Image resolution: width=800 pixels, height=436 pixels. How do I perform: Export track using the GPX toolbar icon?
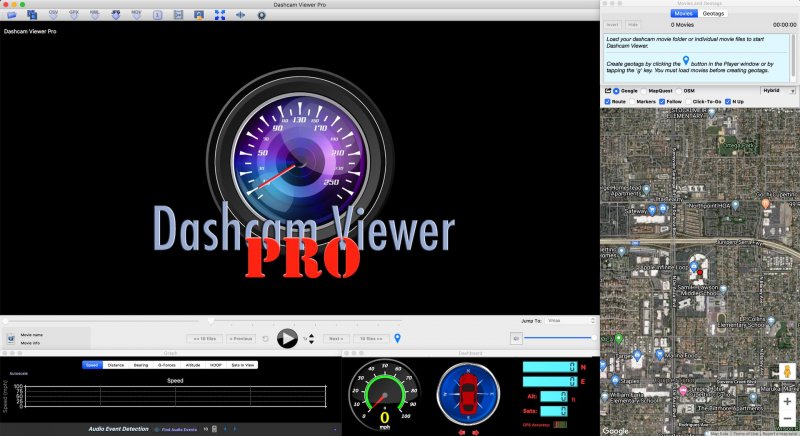[x=74, y=15]
